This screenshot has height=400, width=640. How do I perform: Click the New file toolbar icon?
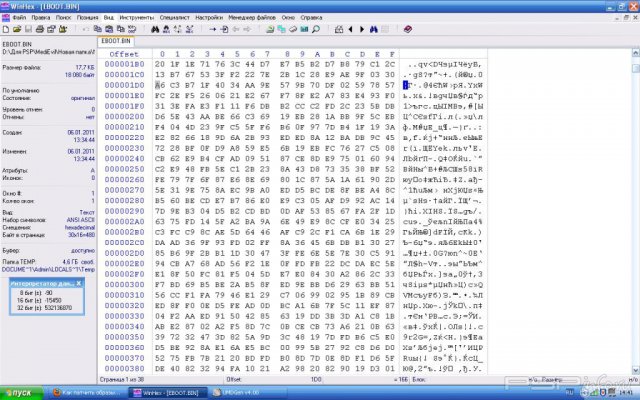click(x=6, y=29)
